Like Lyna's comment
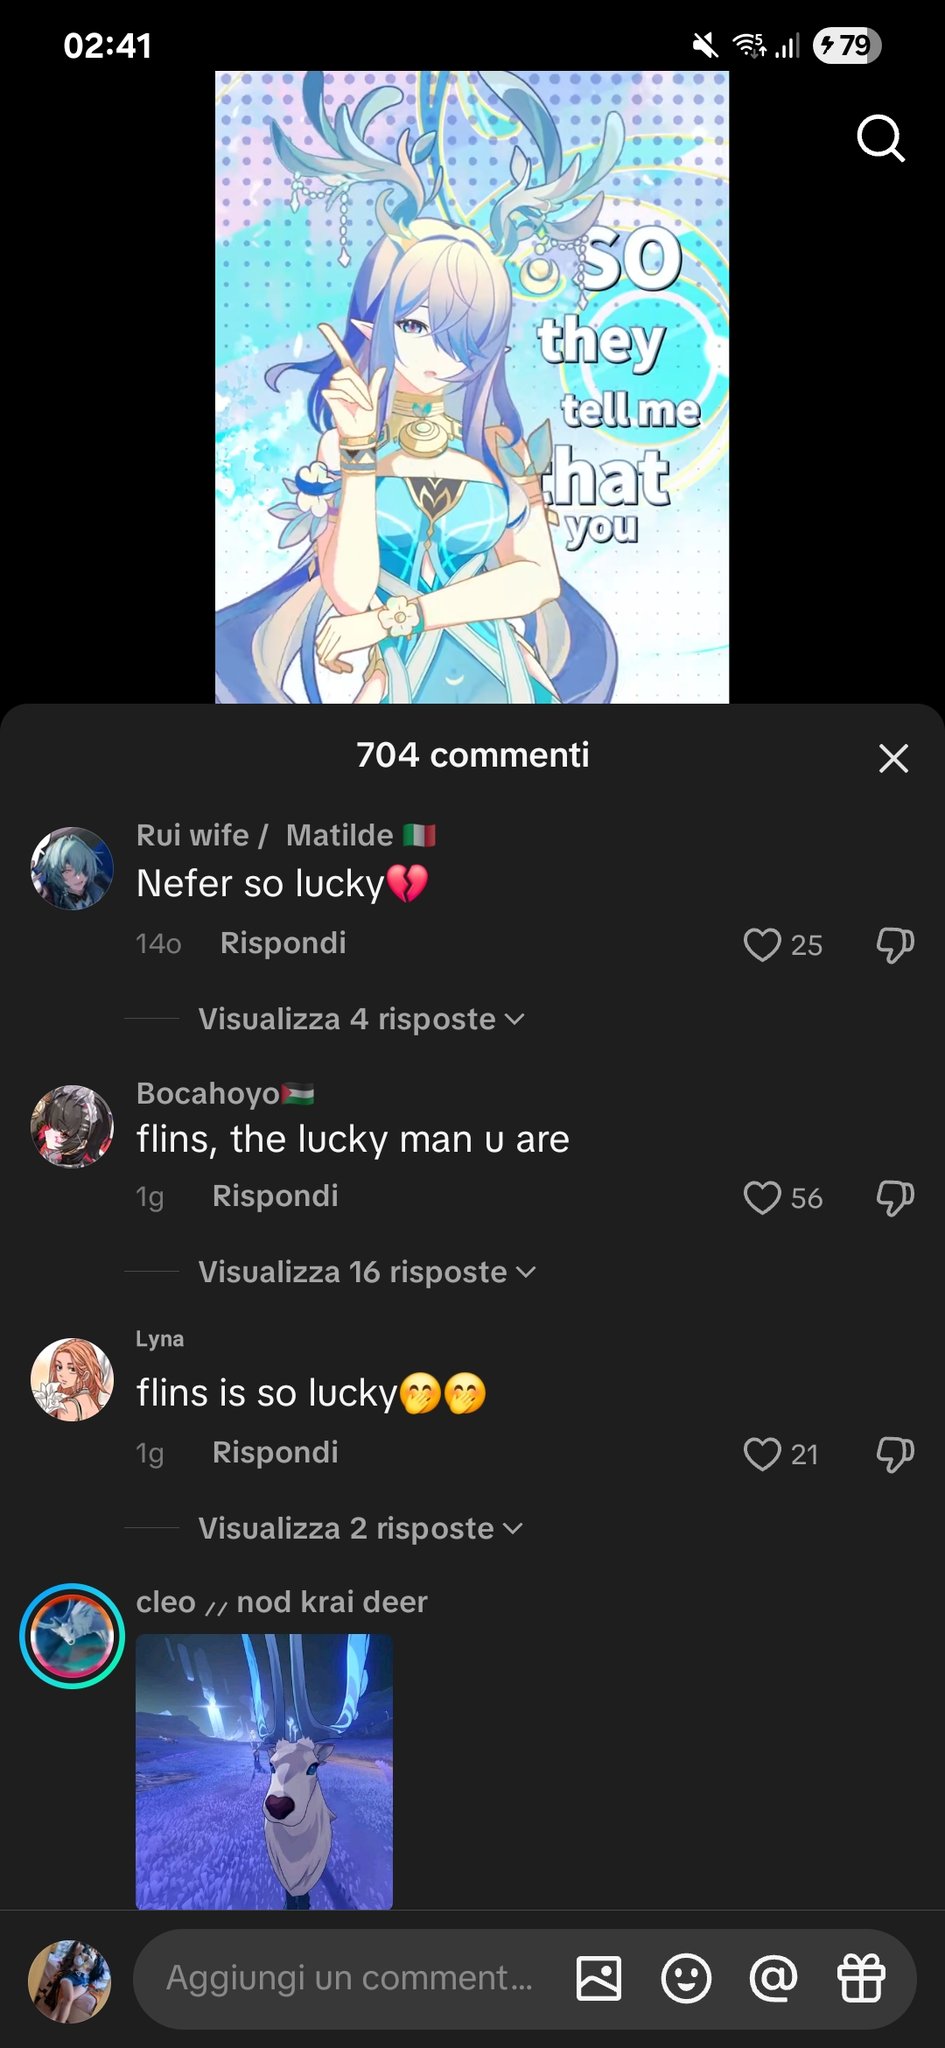This screenshot has height=2048, width=945. point(762,1454)
